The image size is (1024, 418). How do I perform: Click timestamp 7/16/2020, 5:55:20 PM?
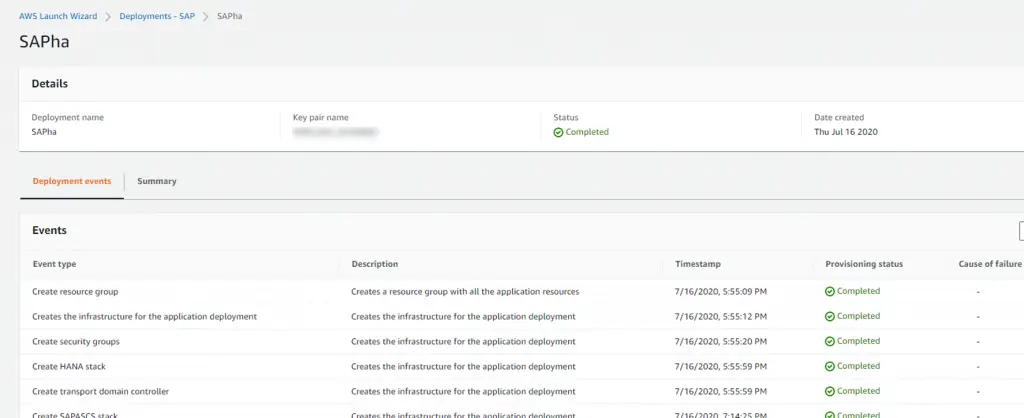click(721, 342)
